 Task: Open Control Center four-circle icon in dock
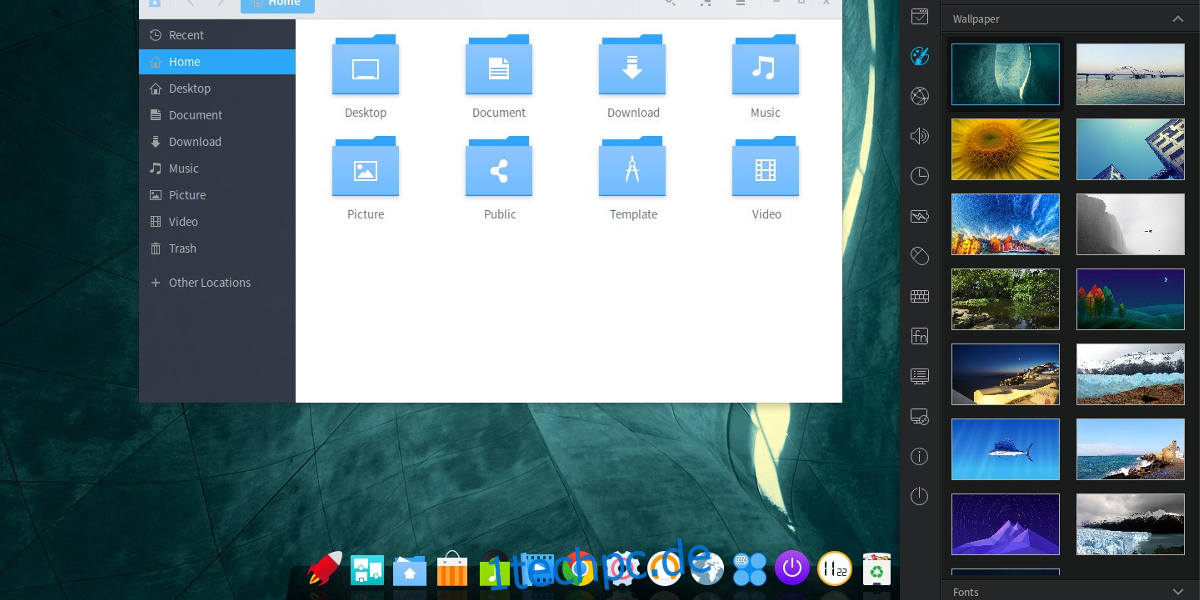[750, 569]
